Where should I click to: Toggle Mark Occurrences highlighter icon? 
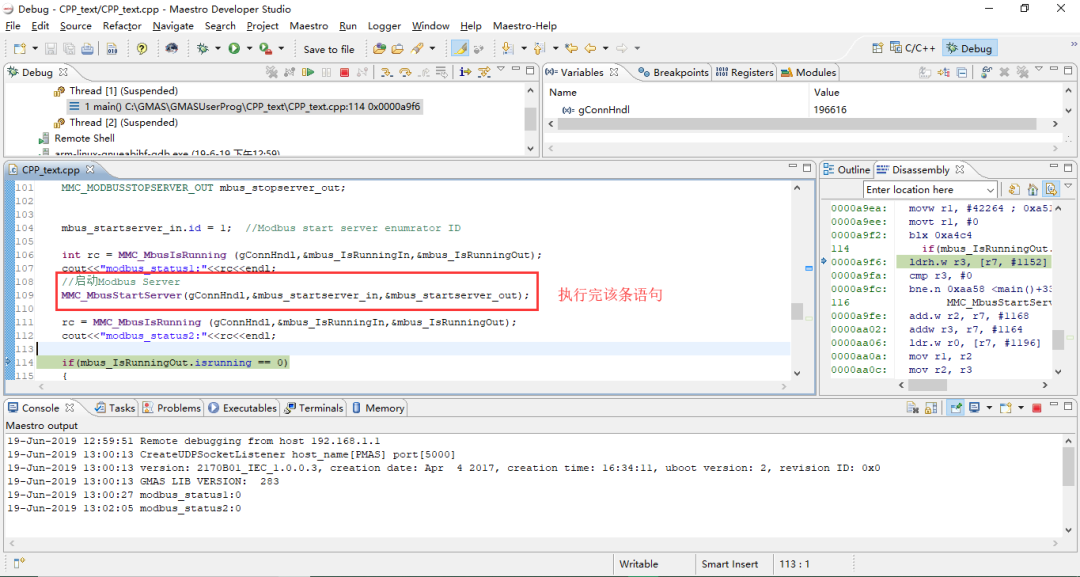point(459,48)
